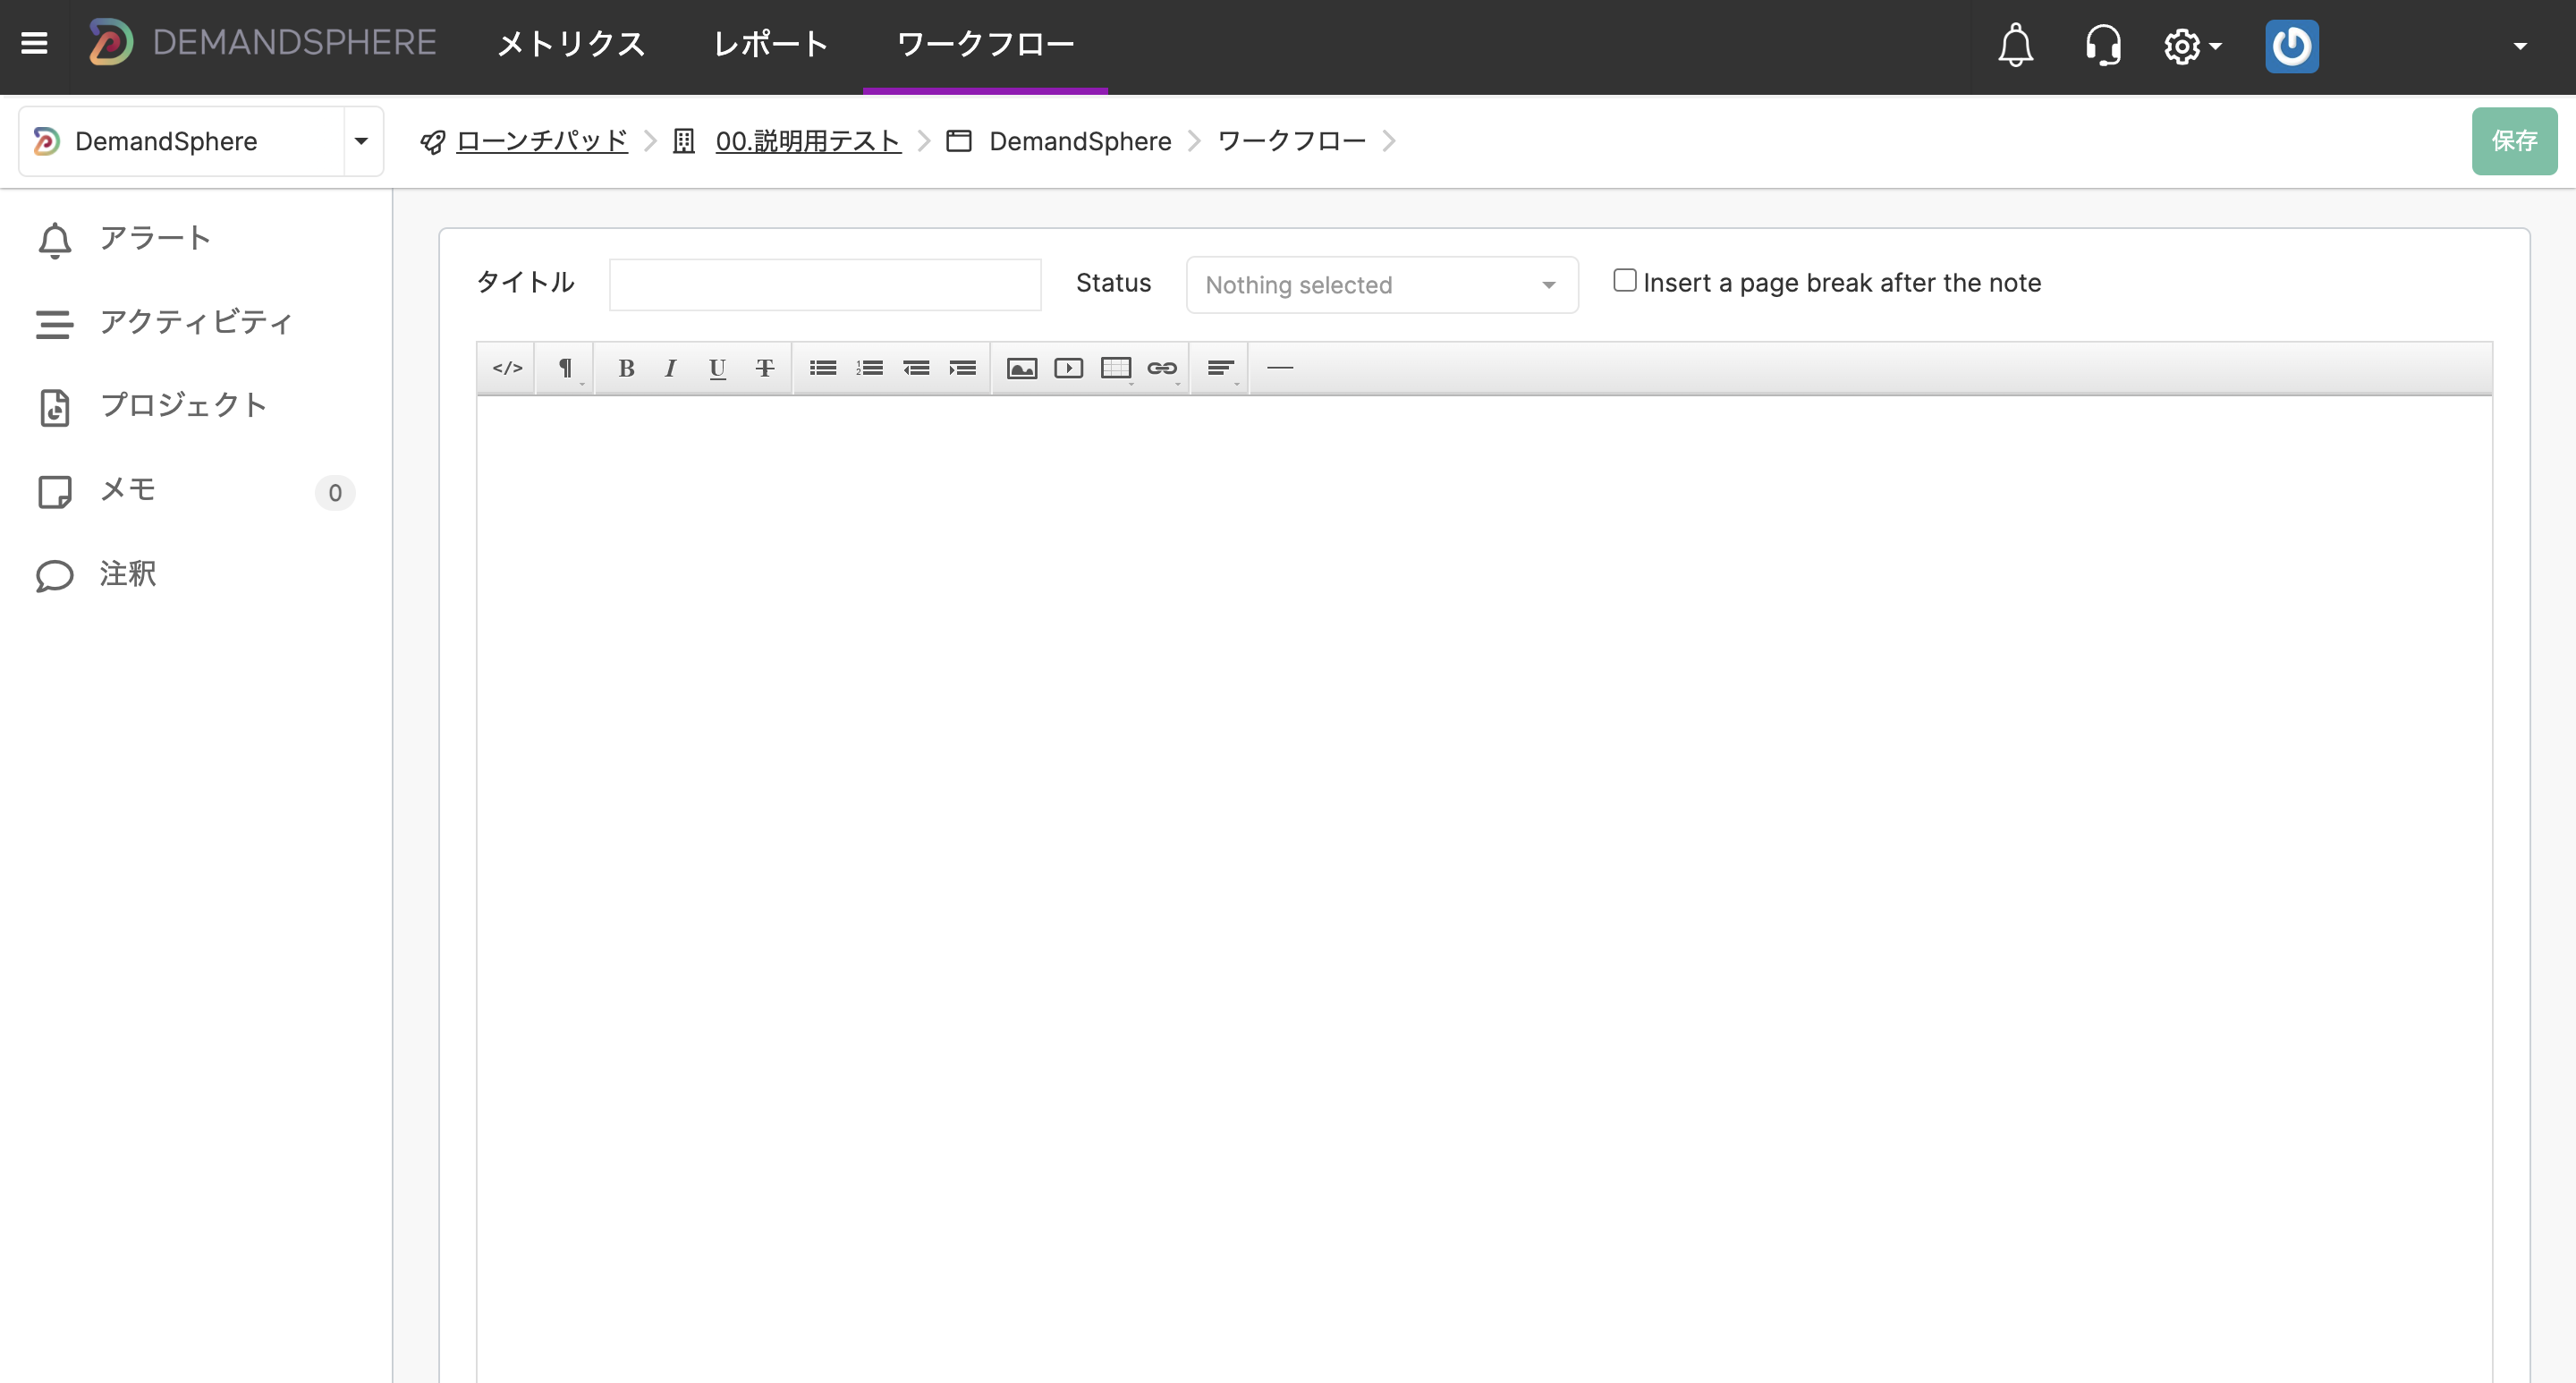Follow the 00.説明用テスト breadcrumb link
The width and height of the screenshot is (2576, 1383).
(x=808, y=141)
